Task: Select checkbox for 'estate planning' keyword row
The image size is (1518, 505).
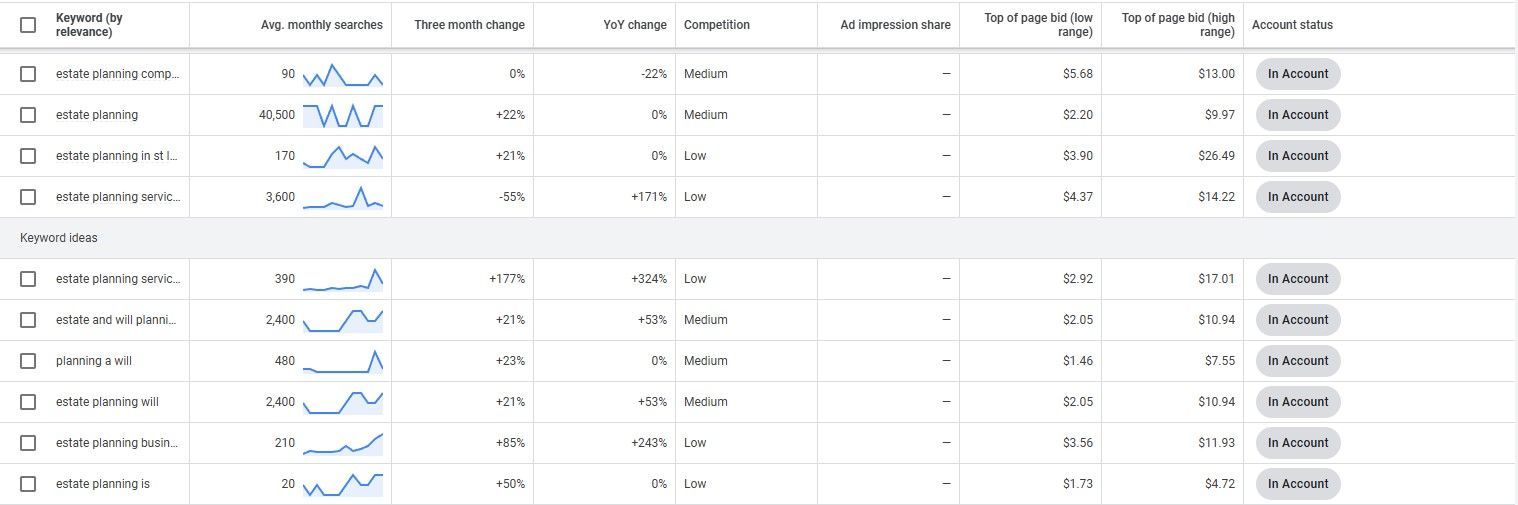Action: click(28, 115)
